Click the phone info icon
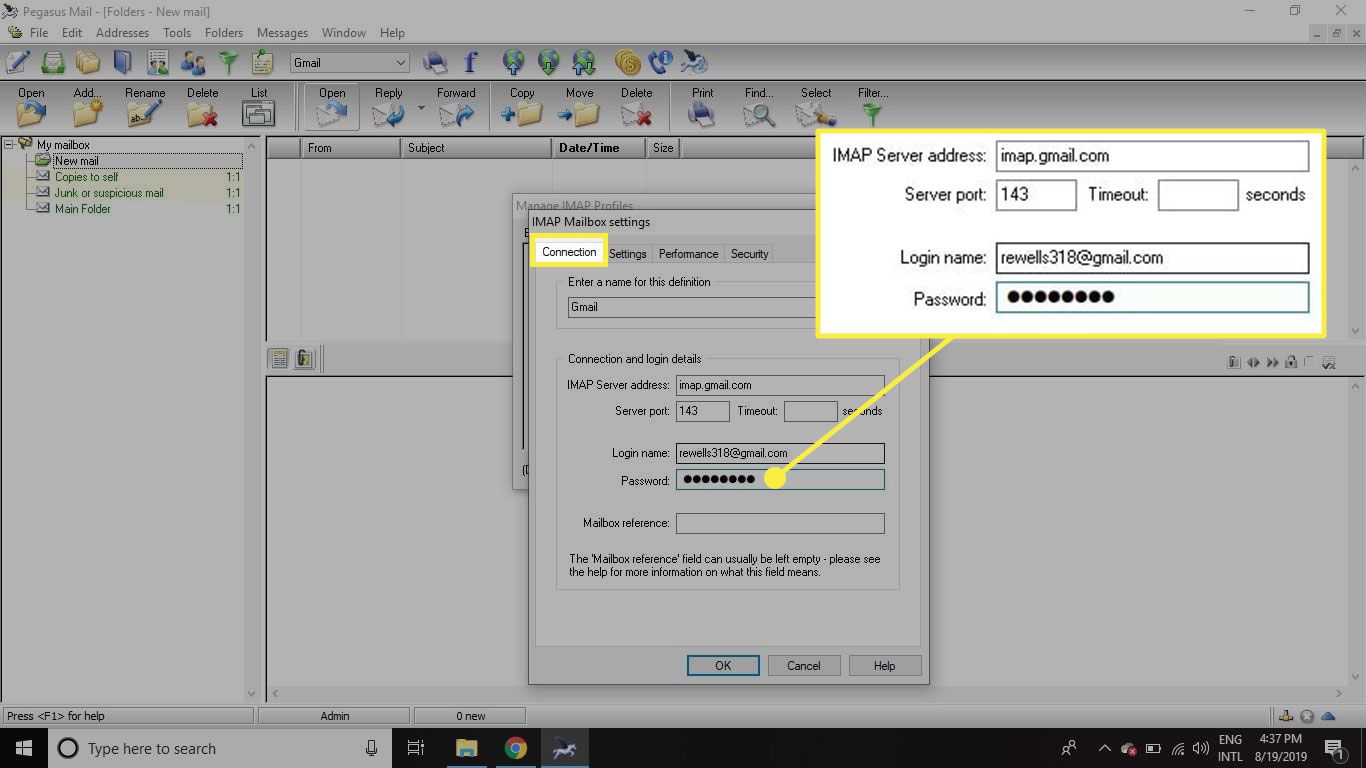Screen dimensions: 1366x768 [x=661, y=63]
